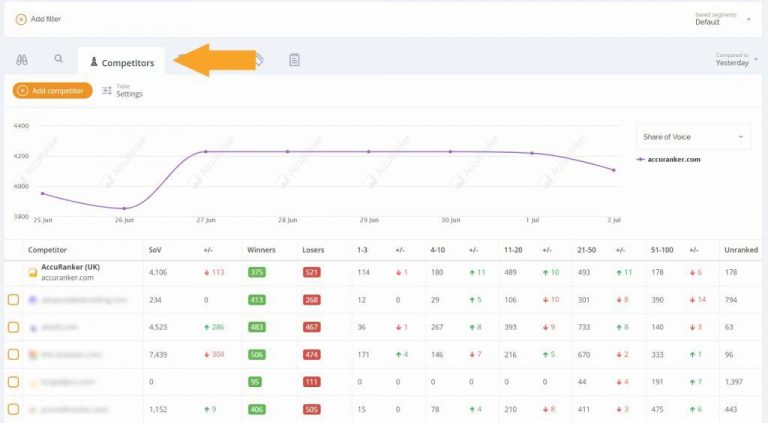768x423 pixels.
Task: Click the red Losers badge 474
Action: tap(312, 354)
